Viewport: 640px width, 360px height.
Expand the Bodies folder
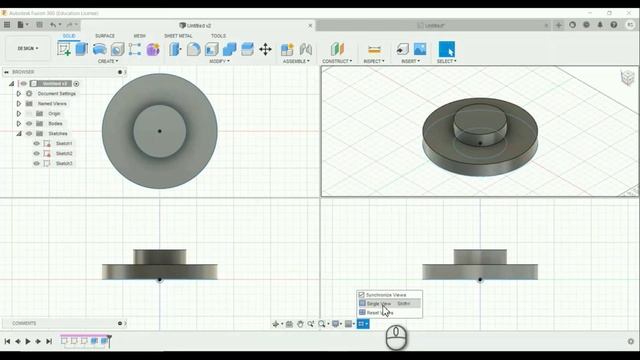click(18, 123)
